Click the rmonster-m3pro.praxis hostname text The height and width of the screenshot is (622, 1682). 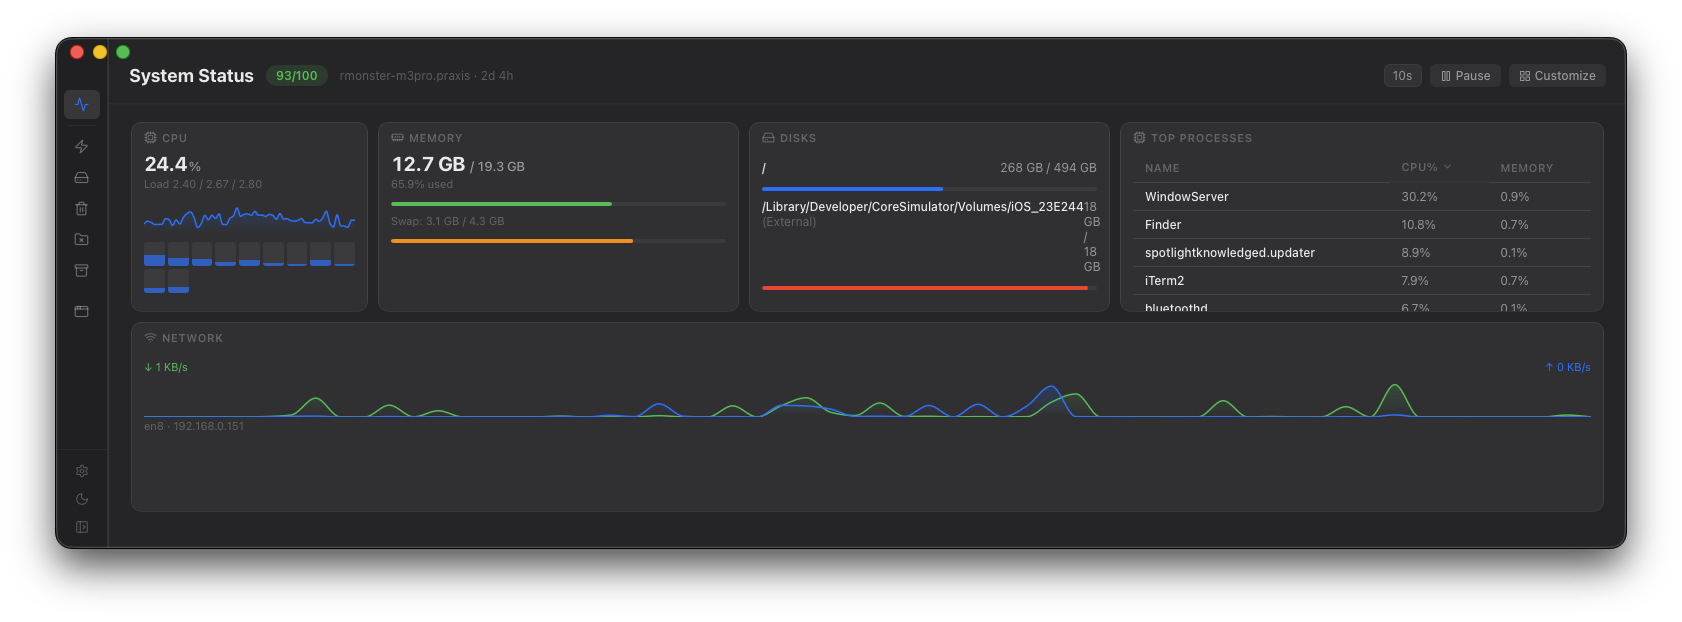404,76
